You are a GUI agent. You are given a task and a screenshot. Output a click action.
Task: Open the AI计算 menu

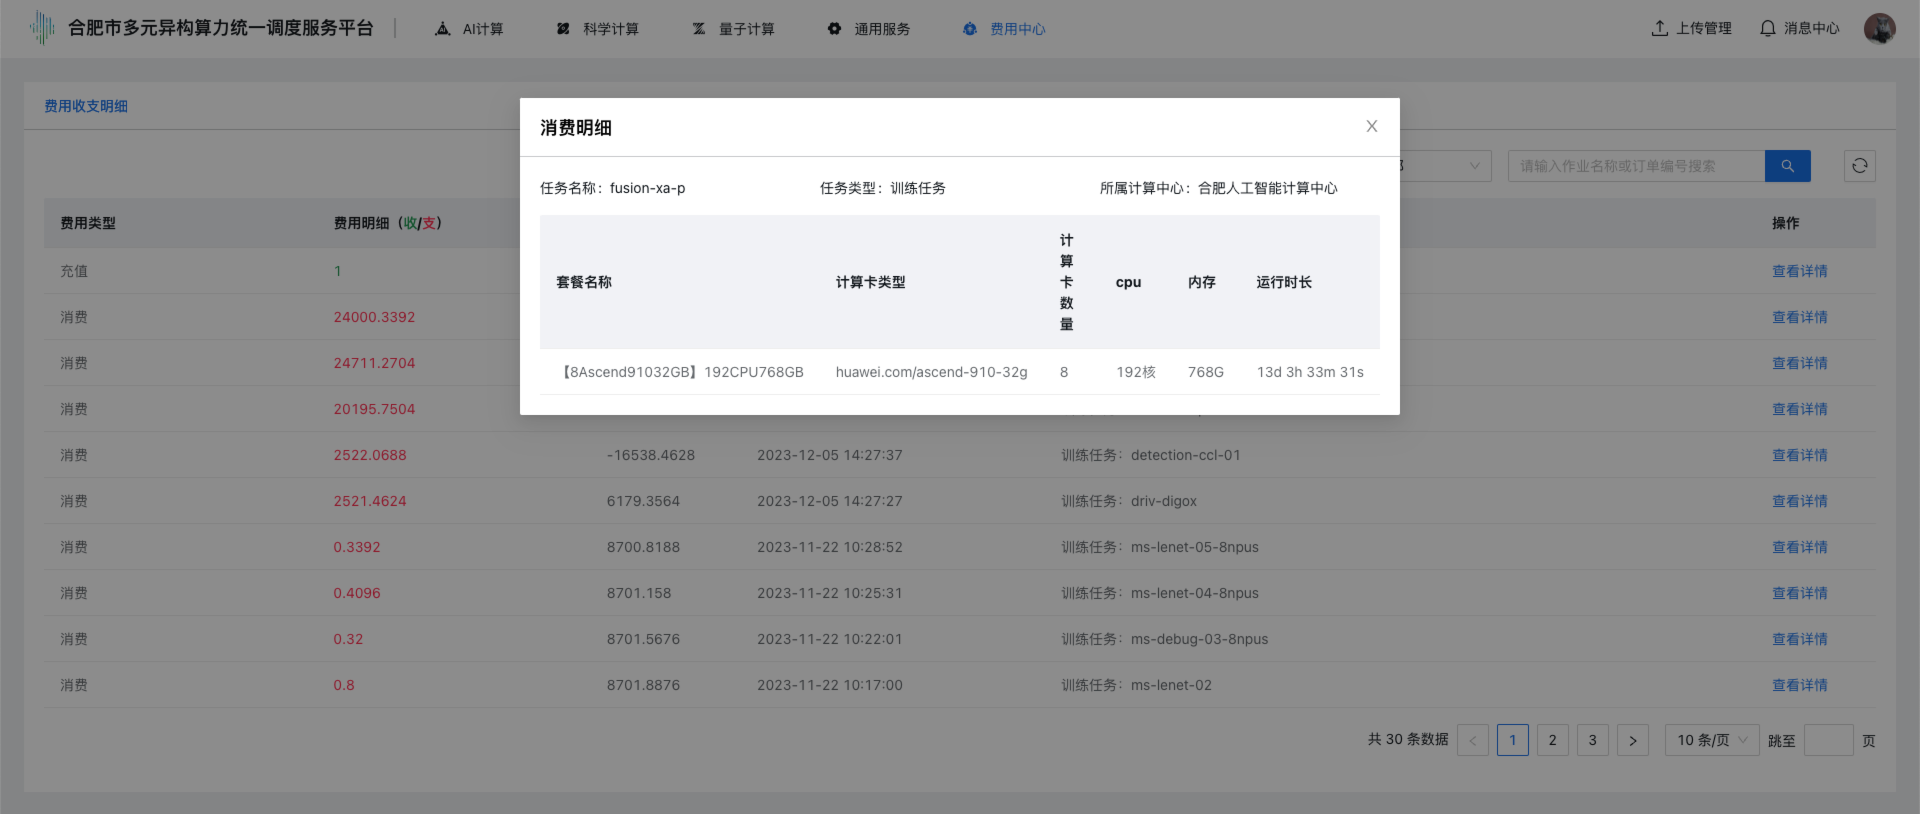[470, 29]
